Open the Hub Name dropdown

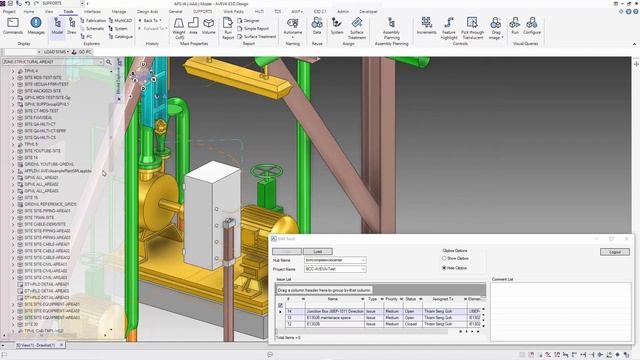pyautogui.click(x=363, y=260)
